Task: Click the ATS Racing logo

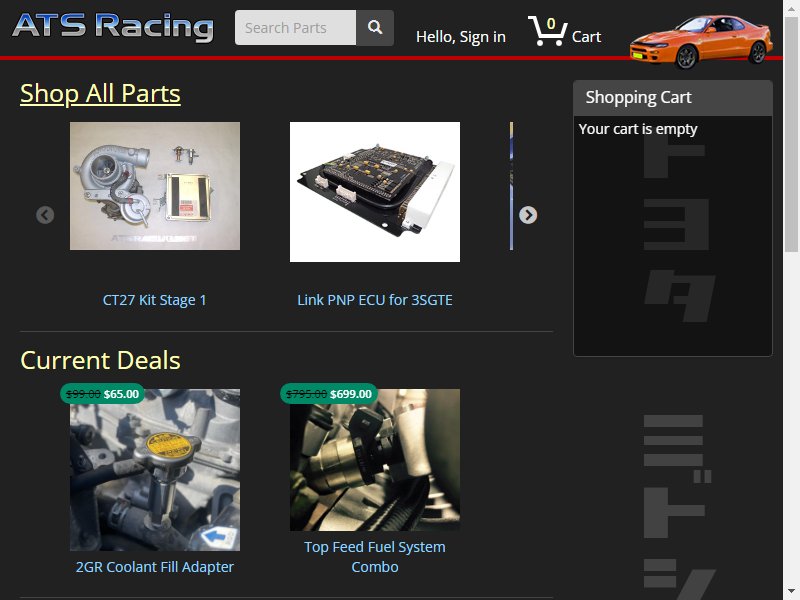Action: coord(113,27)
